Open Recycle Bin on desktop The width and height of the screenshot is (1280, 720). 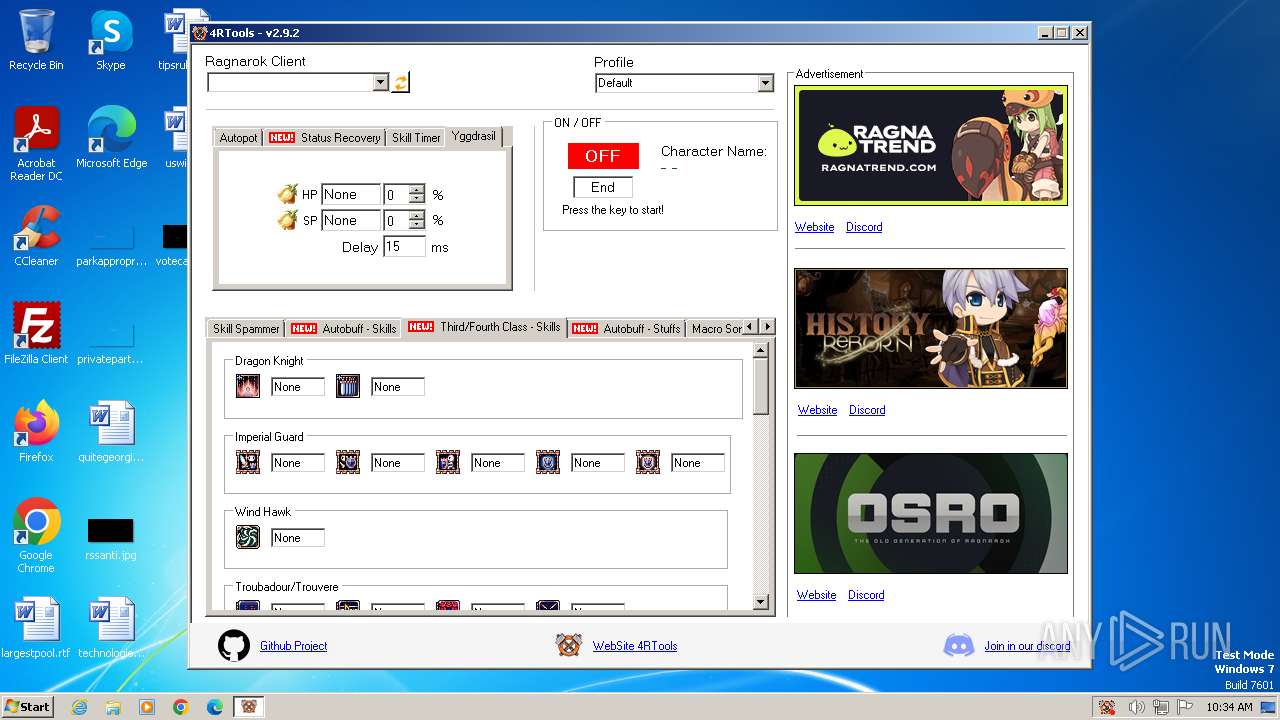click(x=36, y=40)
